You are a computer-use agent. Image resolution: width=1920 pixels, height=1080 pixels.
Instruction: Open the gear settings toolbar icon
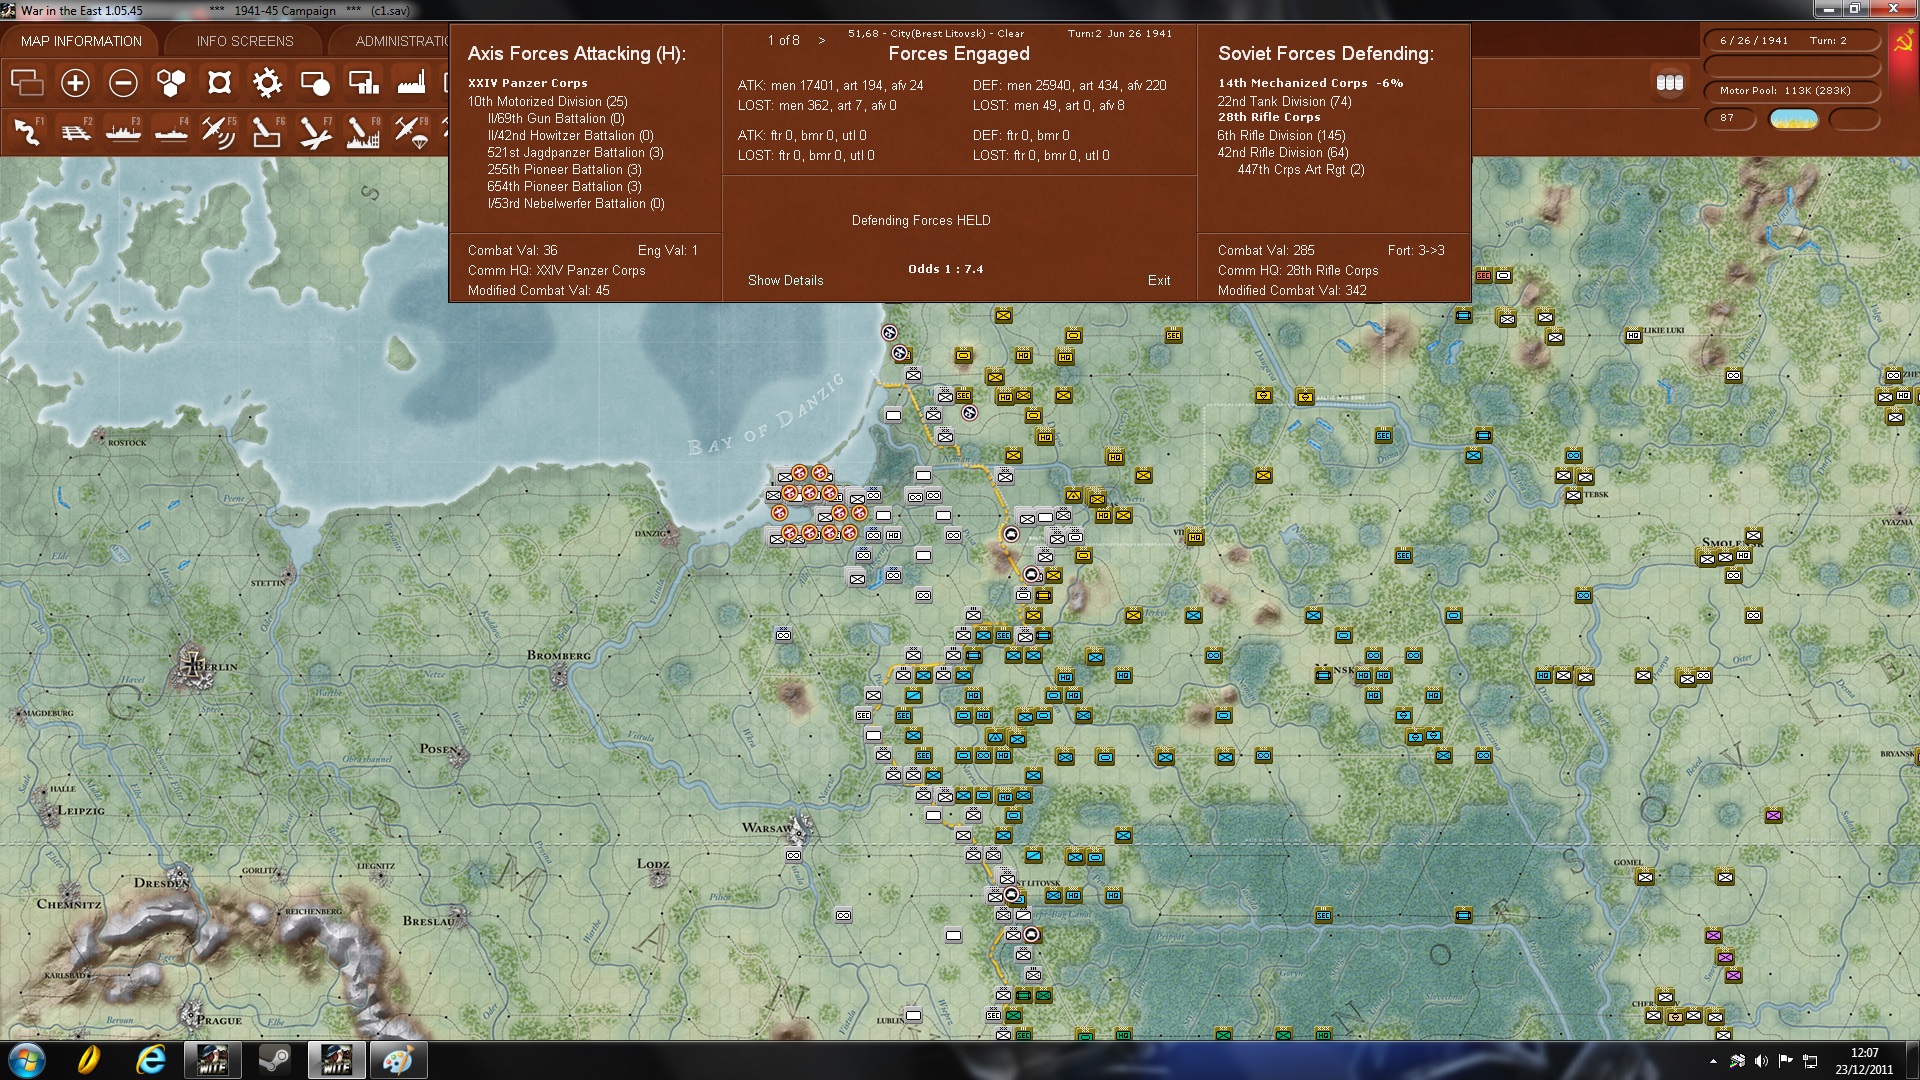coord(267,83)
